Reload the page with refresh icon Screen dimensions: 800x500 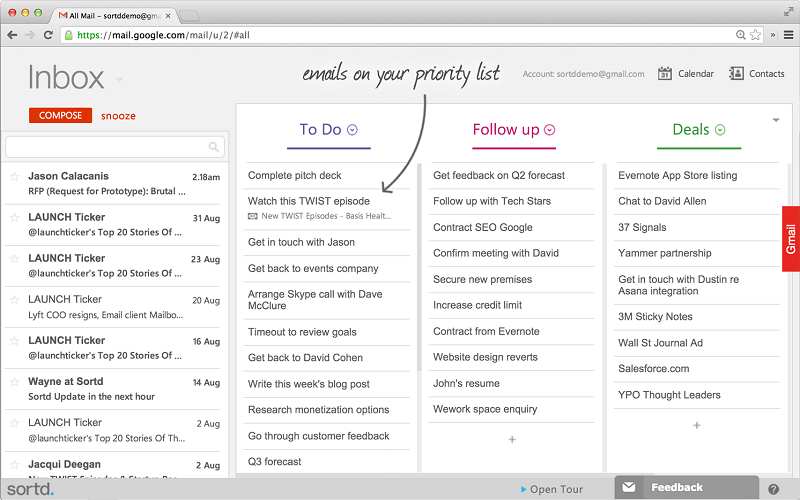click(x=48, y=35)
